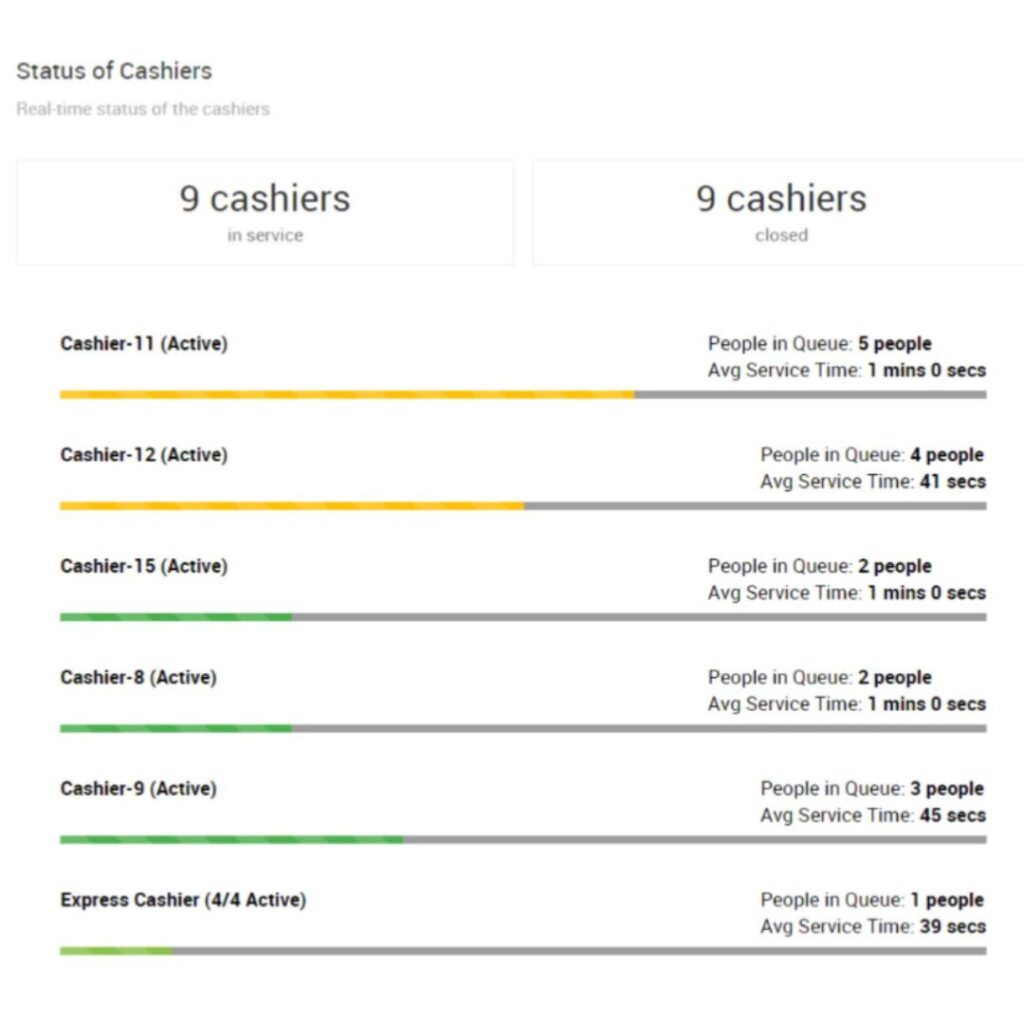The width and height of the screenshot is (1024, 1024).
Task: Select the 9 cashiers closed card
Action: 780,211
